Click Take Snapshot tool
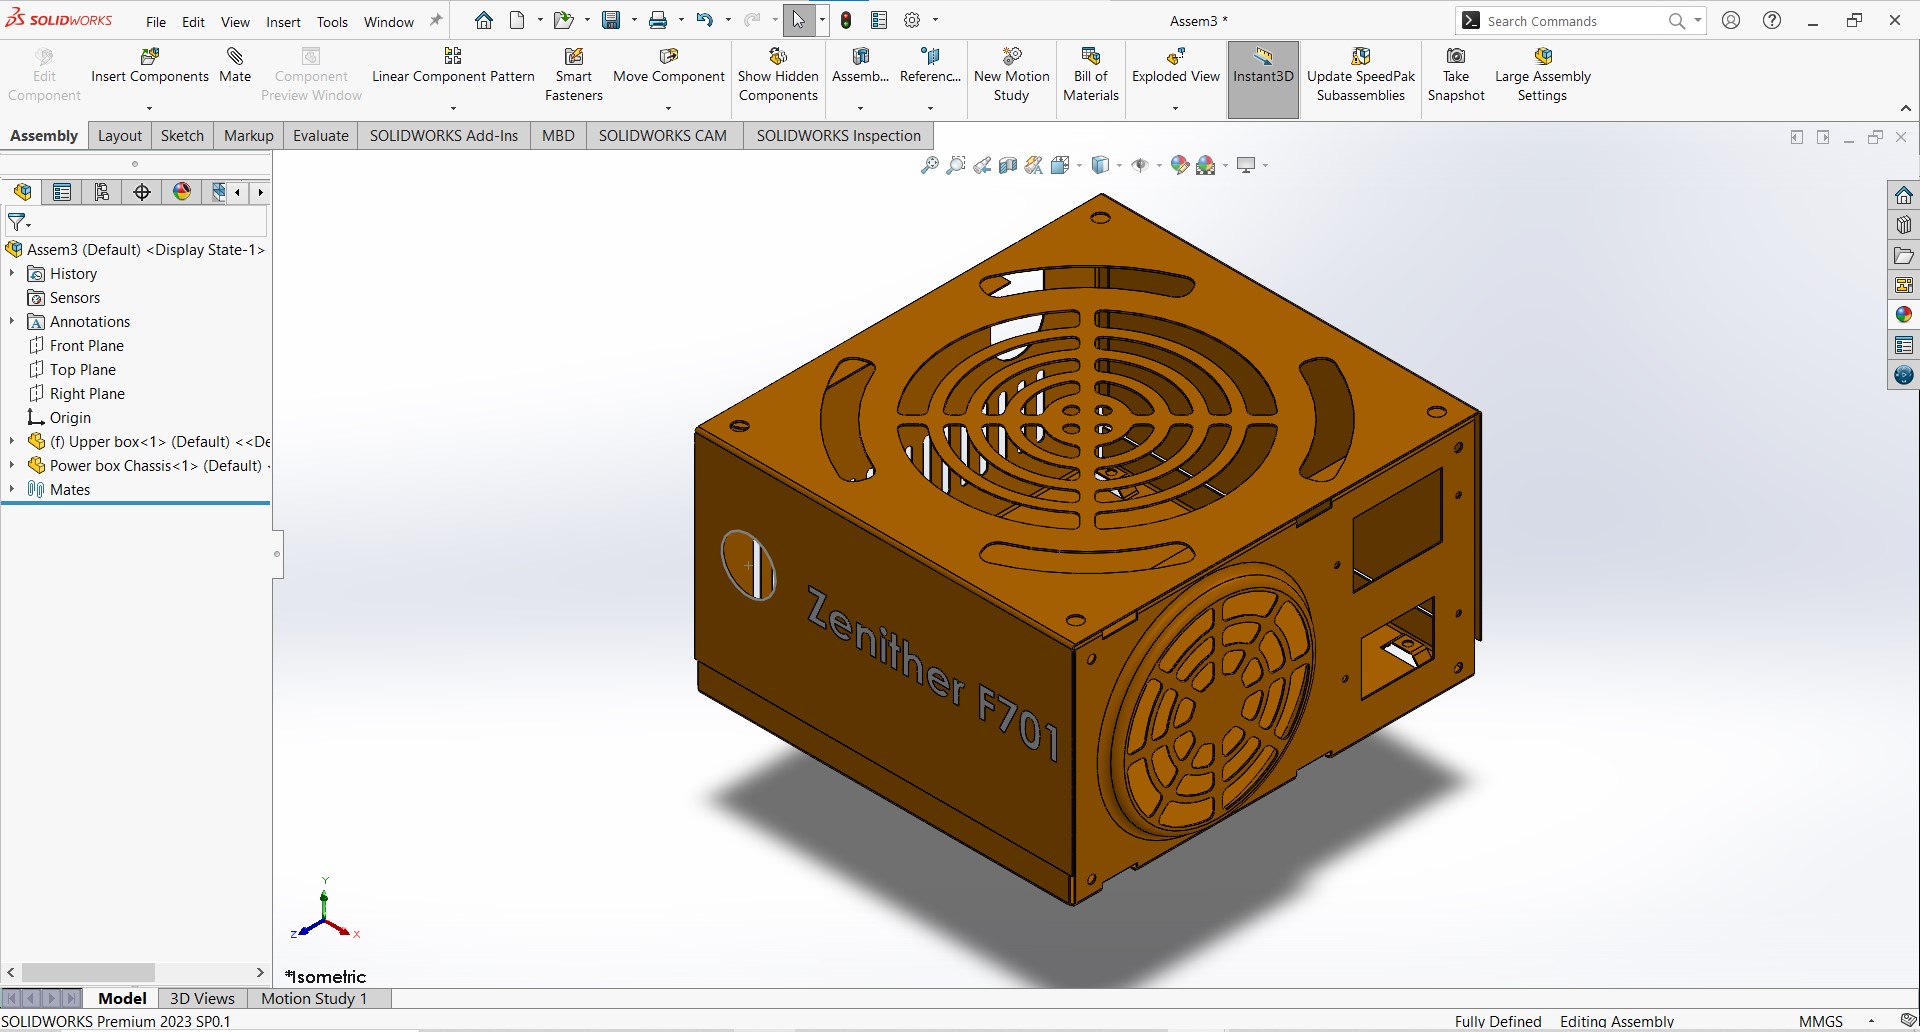The image size is (1920, 1032). (x=1456, y=75)
